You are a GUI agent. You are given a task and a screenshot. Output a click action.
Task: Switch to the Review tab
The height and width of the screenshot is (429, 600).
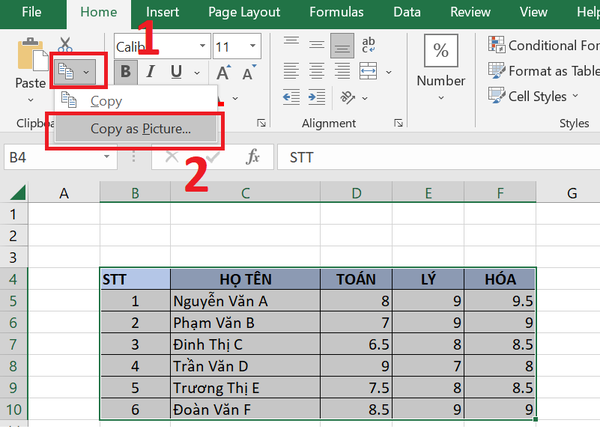470,12
